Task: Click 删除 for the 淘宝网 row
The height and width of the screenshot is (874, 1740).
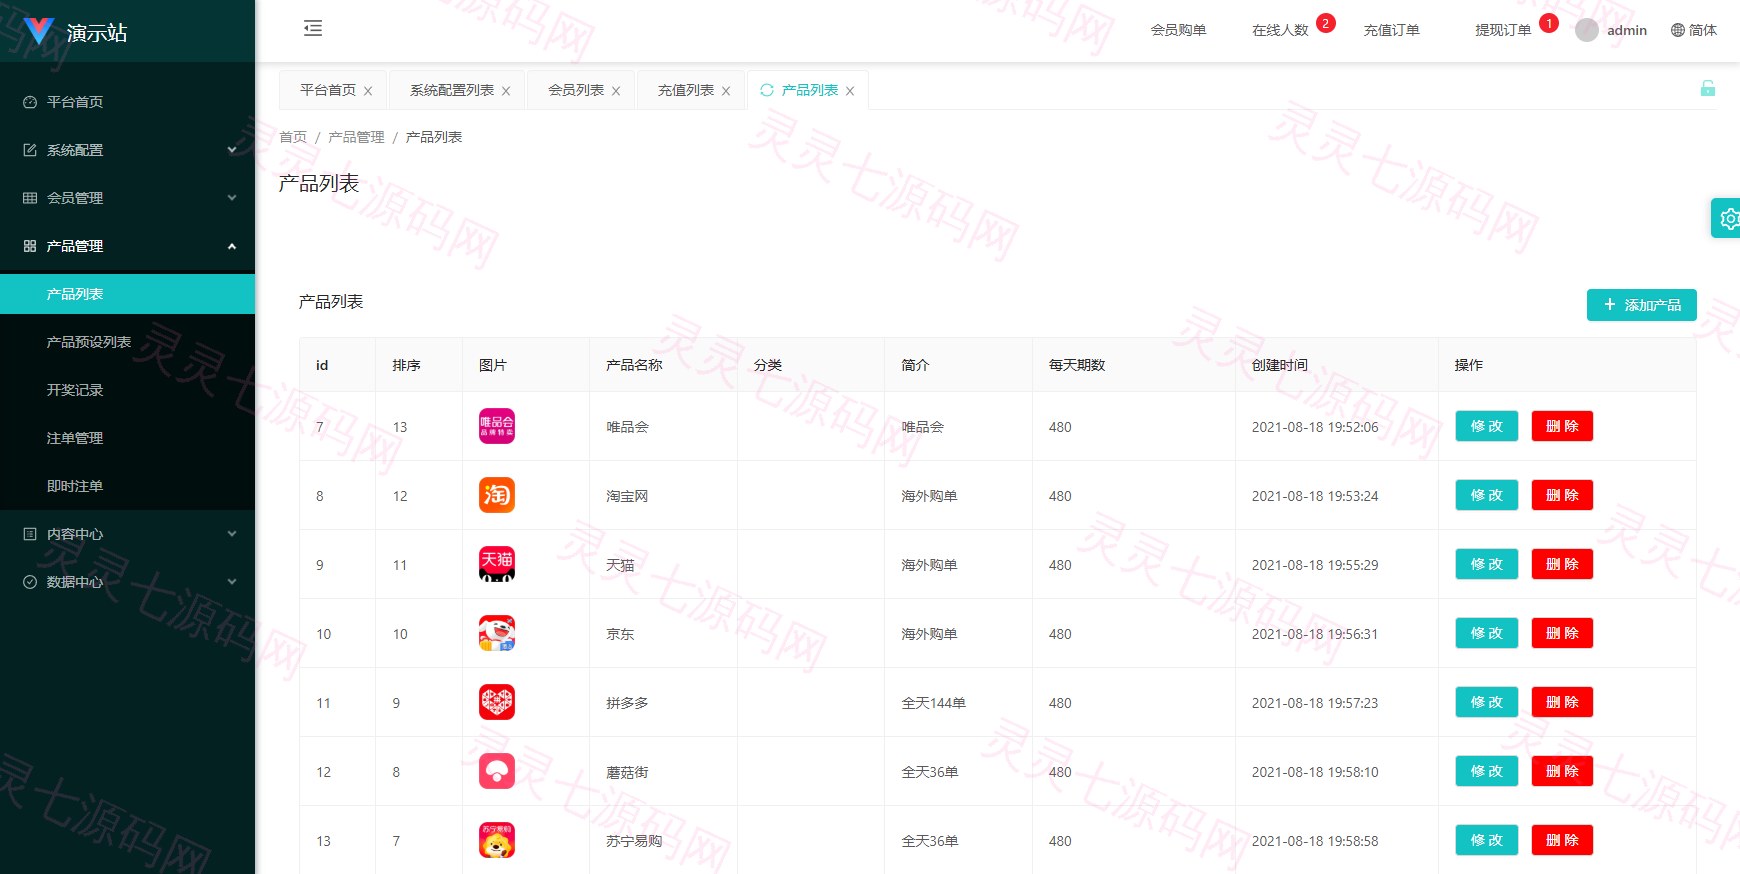Action: 1562,495
